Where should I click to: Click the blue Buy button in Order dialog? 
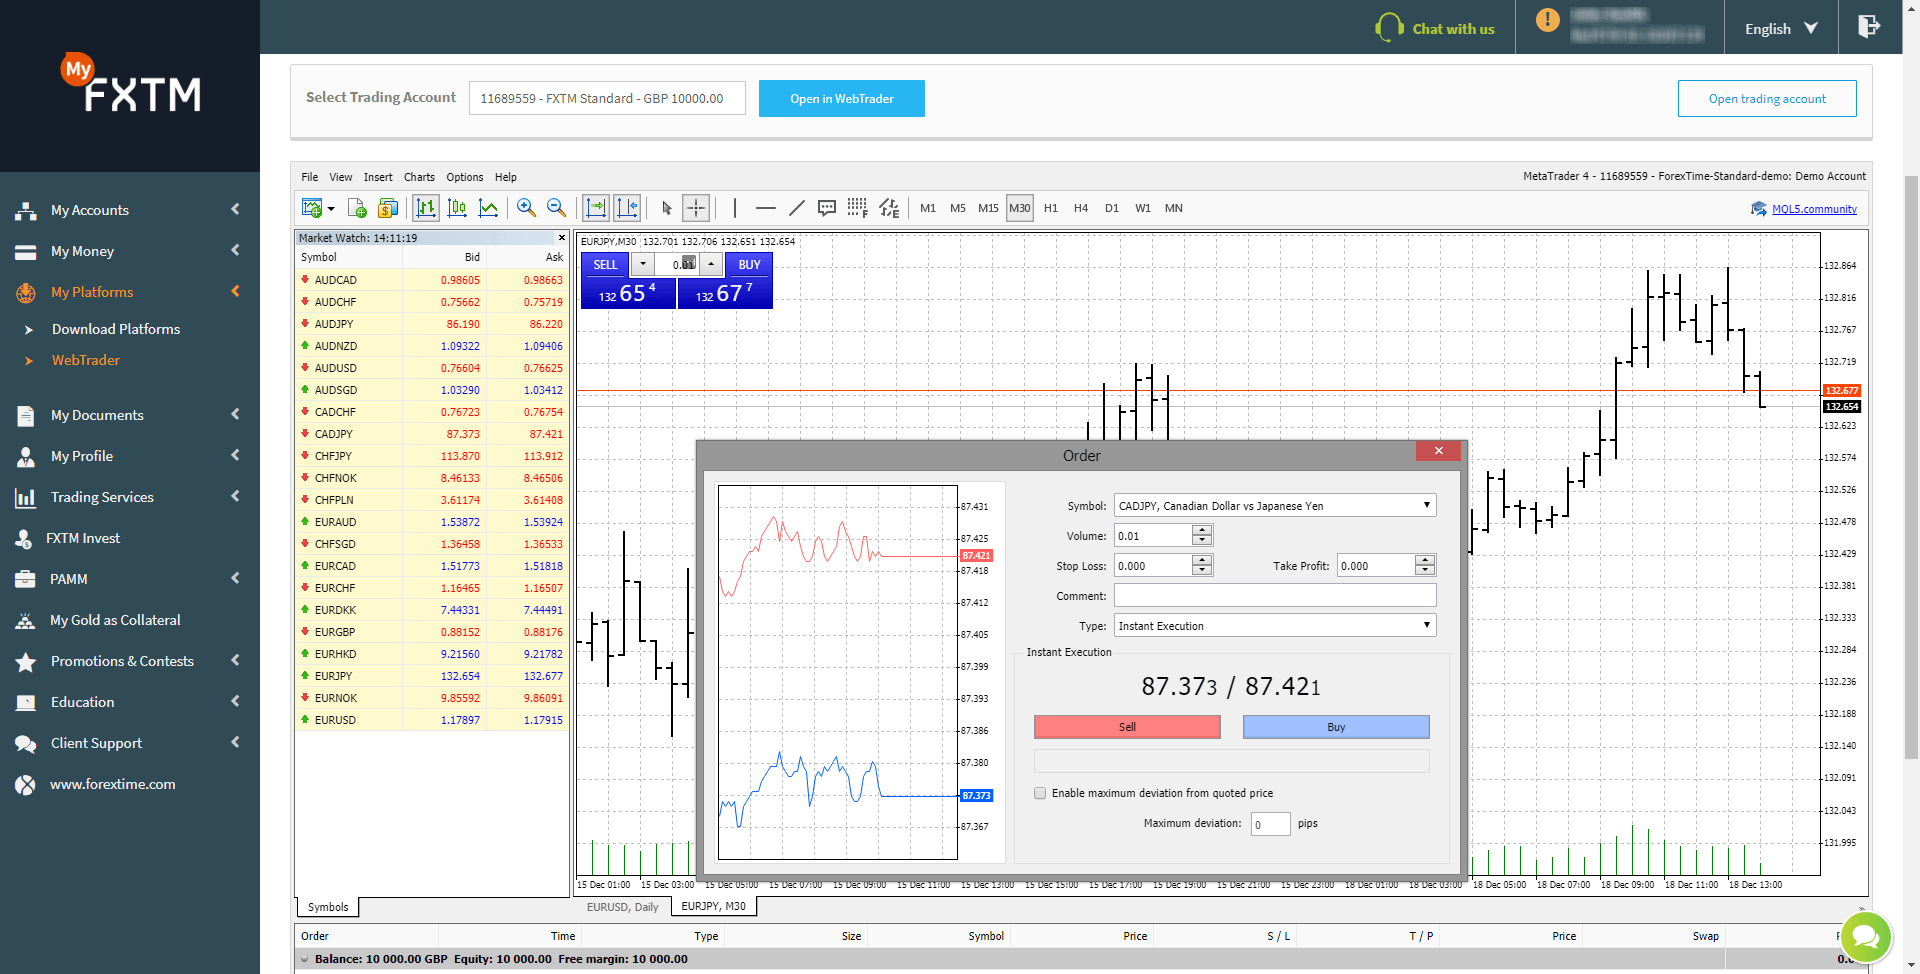tap(1336, 727)
